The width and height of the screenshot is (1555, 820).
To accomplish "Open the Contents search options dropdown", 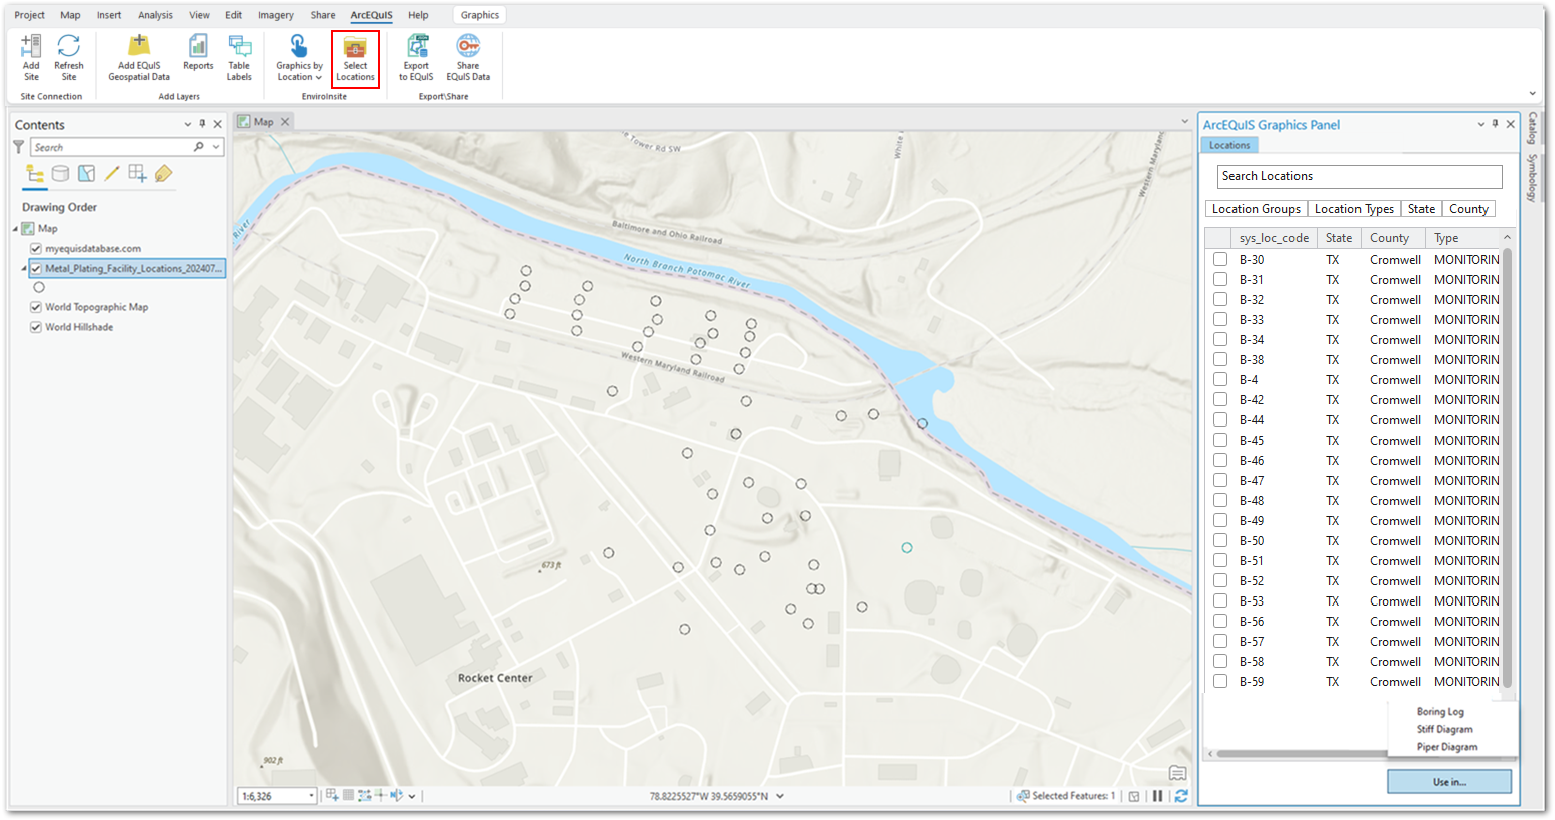I will [x=216, y=147].
